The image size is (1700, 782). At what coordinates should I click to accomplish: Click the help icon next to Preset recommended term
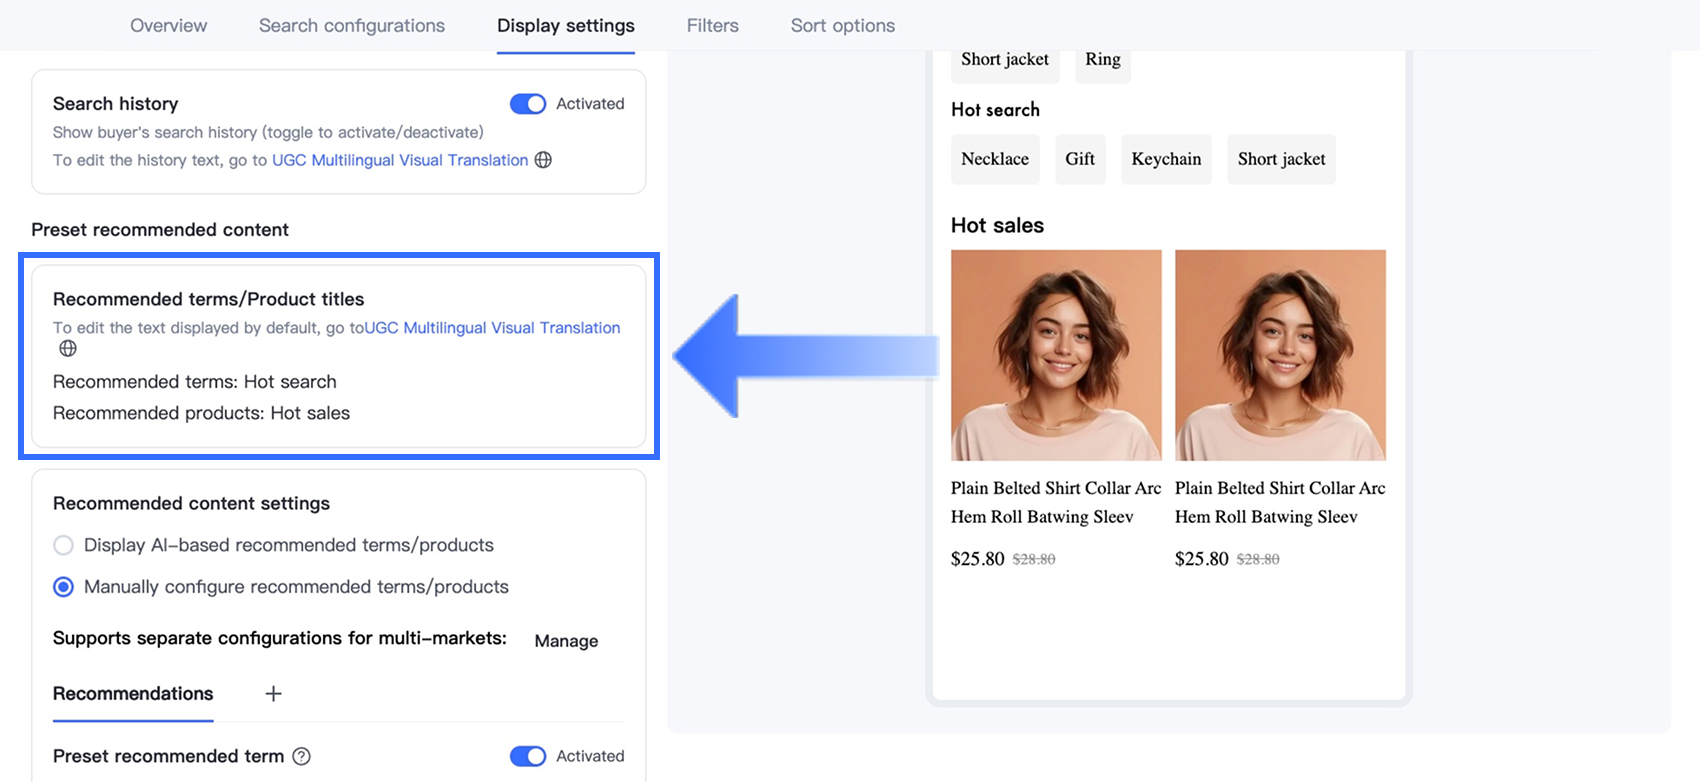point(301,756)
